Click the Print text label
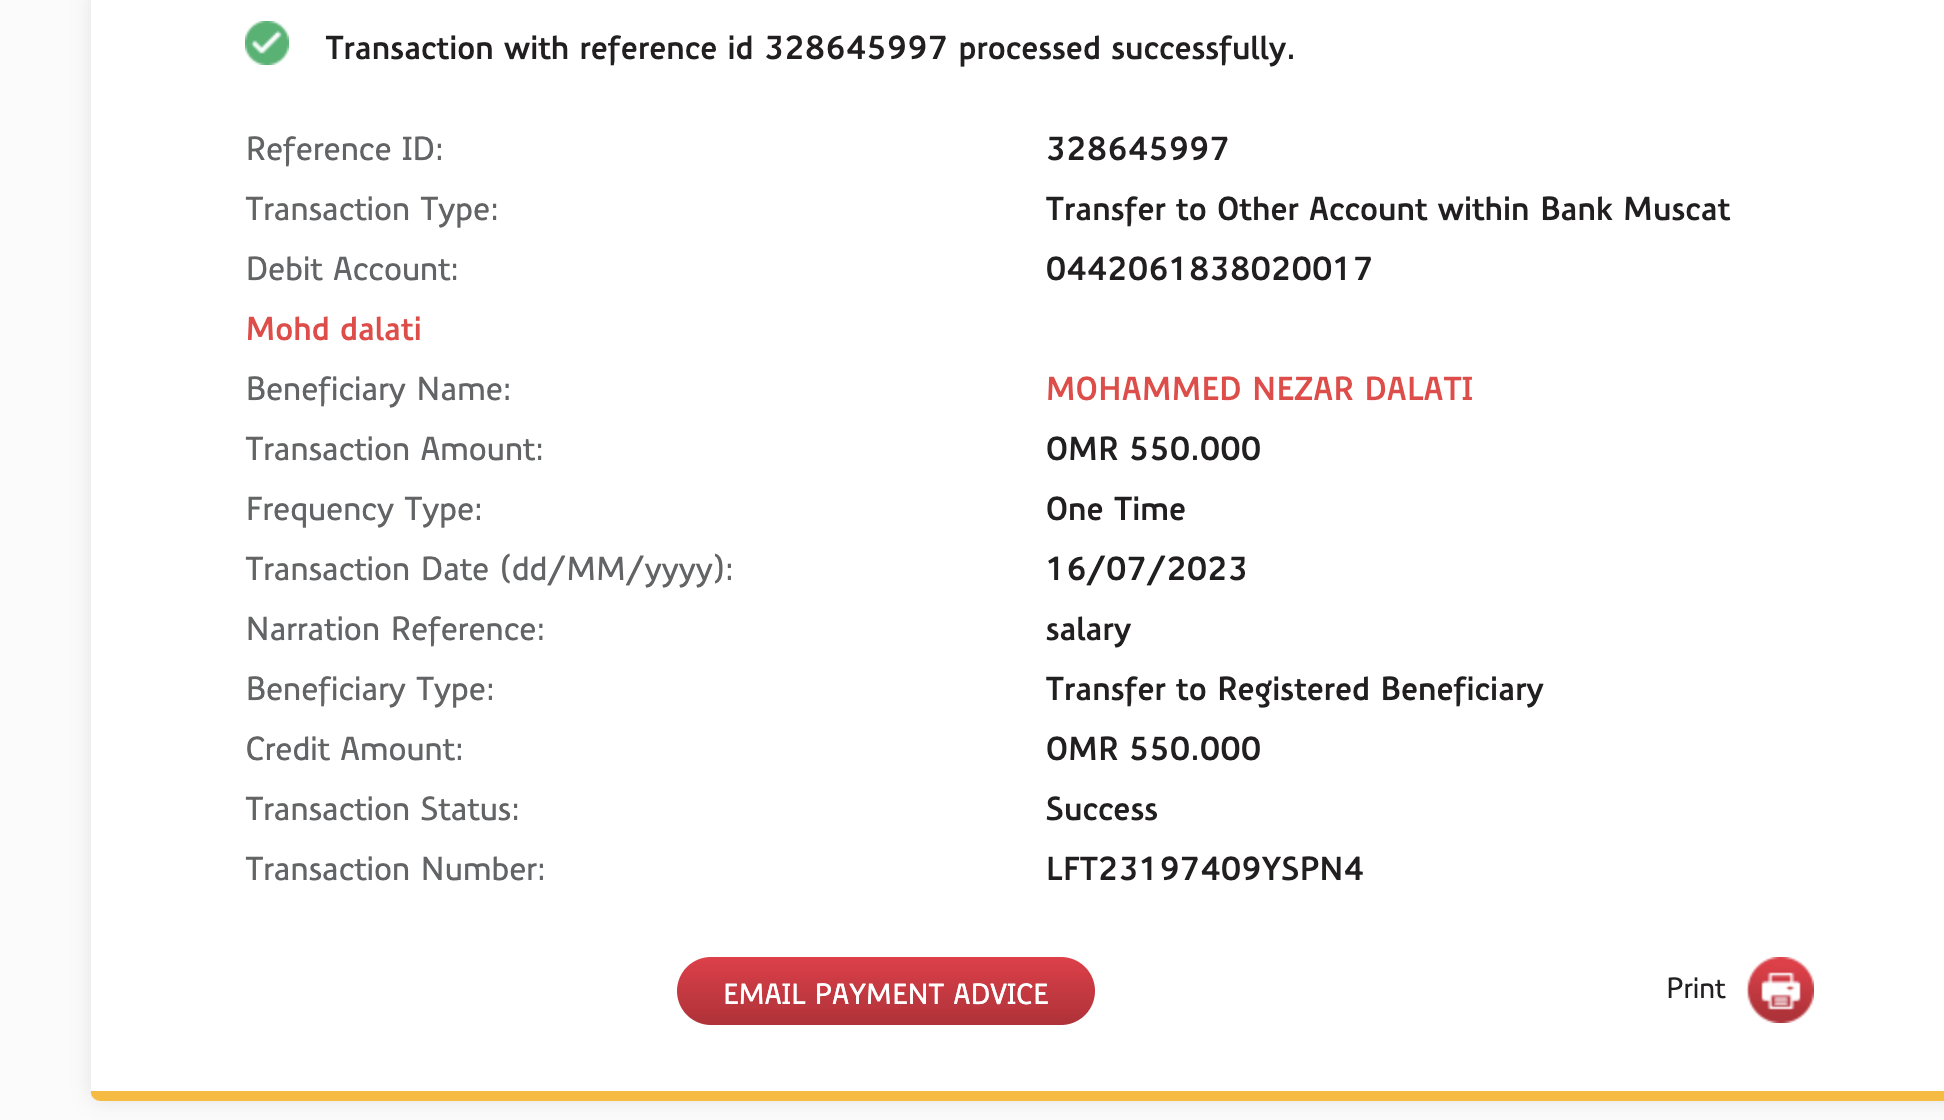 (1695, 989)
